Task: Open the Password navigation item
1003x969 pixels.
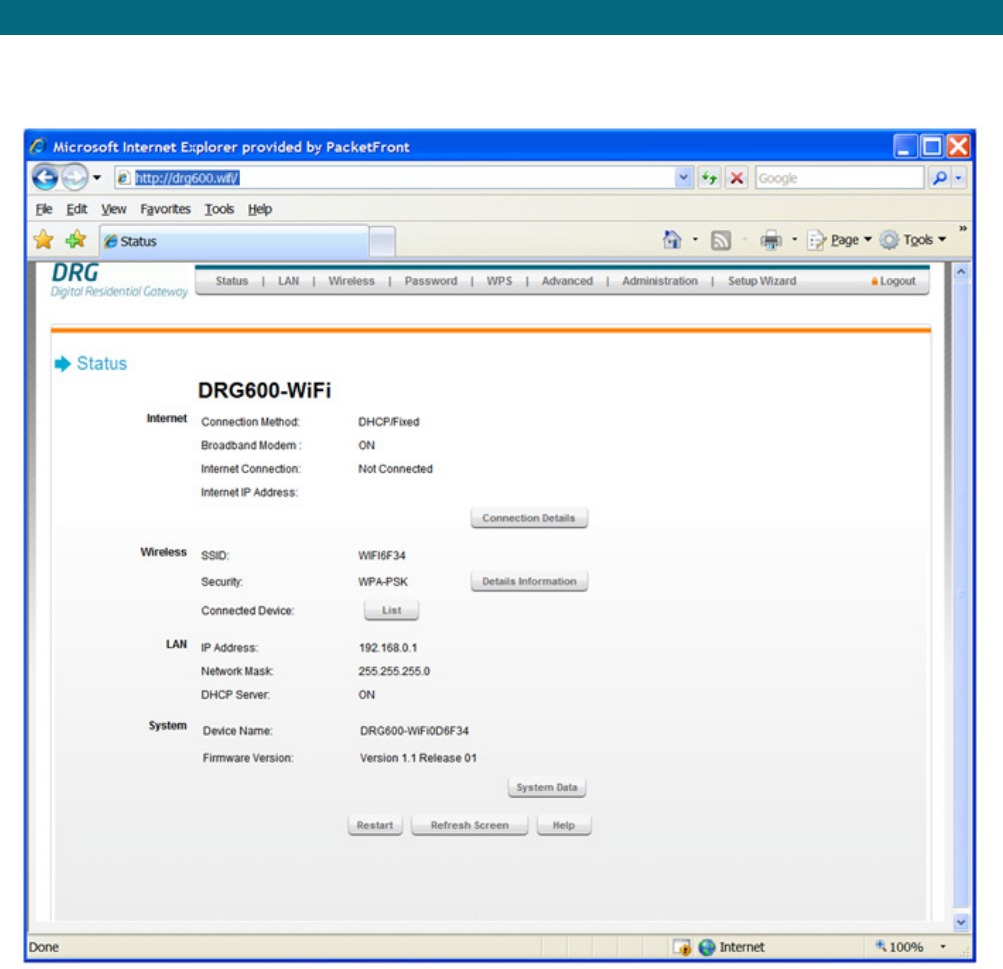Action: (430, 281)
